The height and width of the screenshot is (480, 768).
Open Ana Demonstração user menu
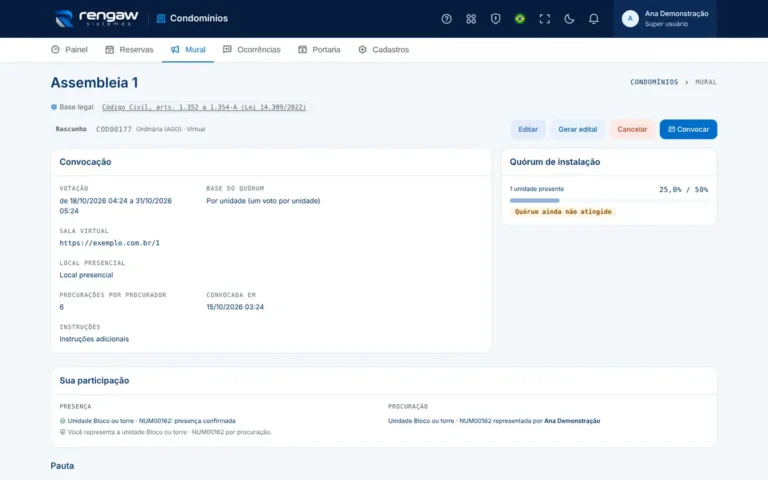[x=665, y=19]
